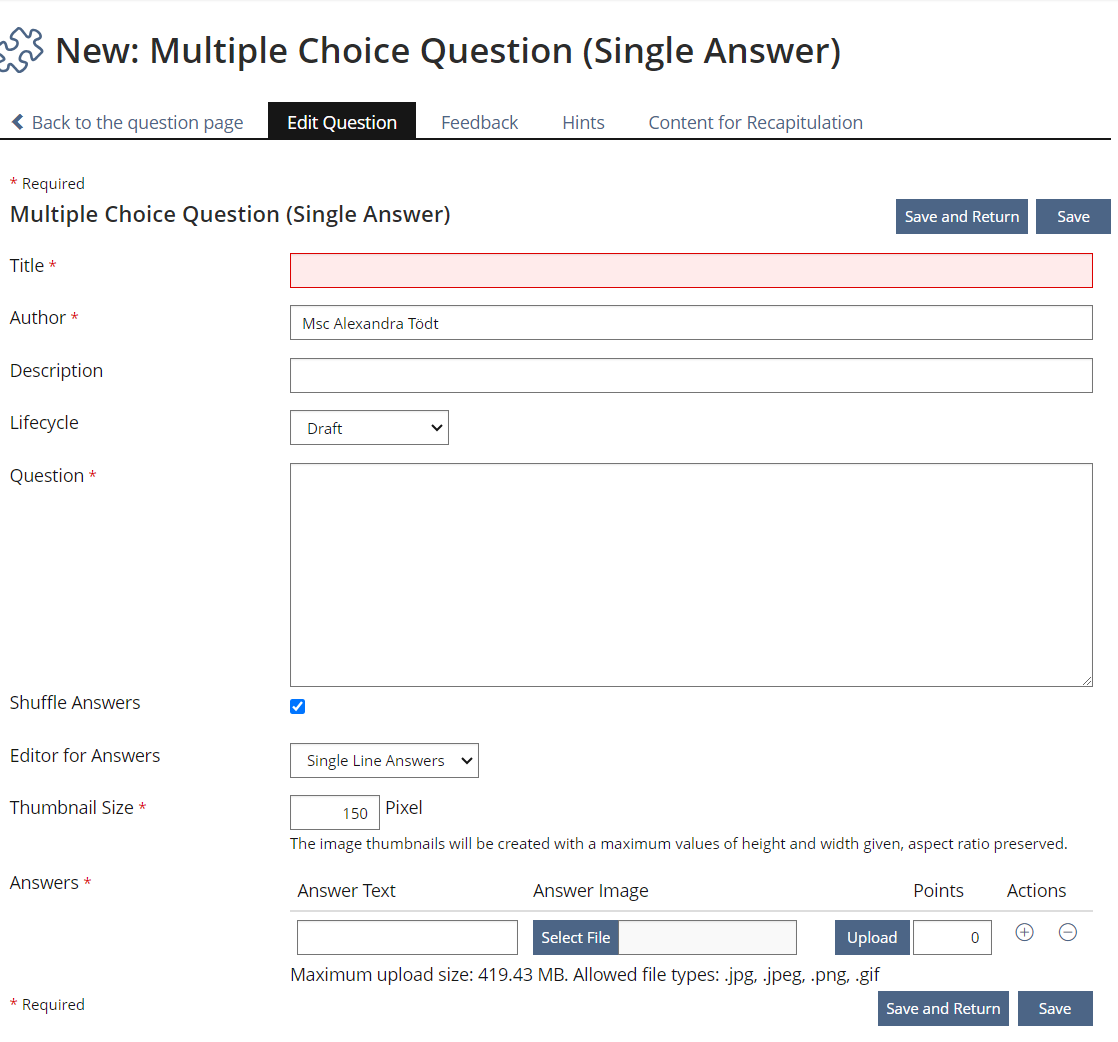Select the Edit Question tab

pyautogui.click(x=341, y=121)
